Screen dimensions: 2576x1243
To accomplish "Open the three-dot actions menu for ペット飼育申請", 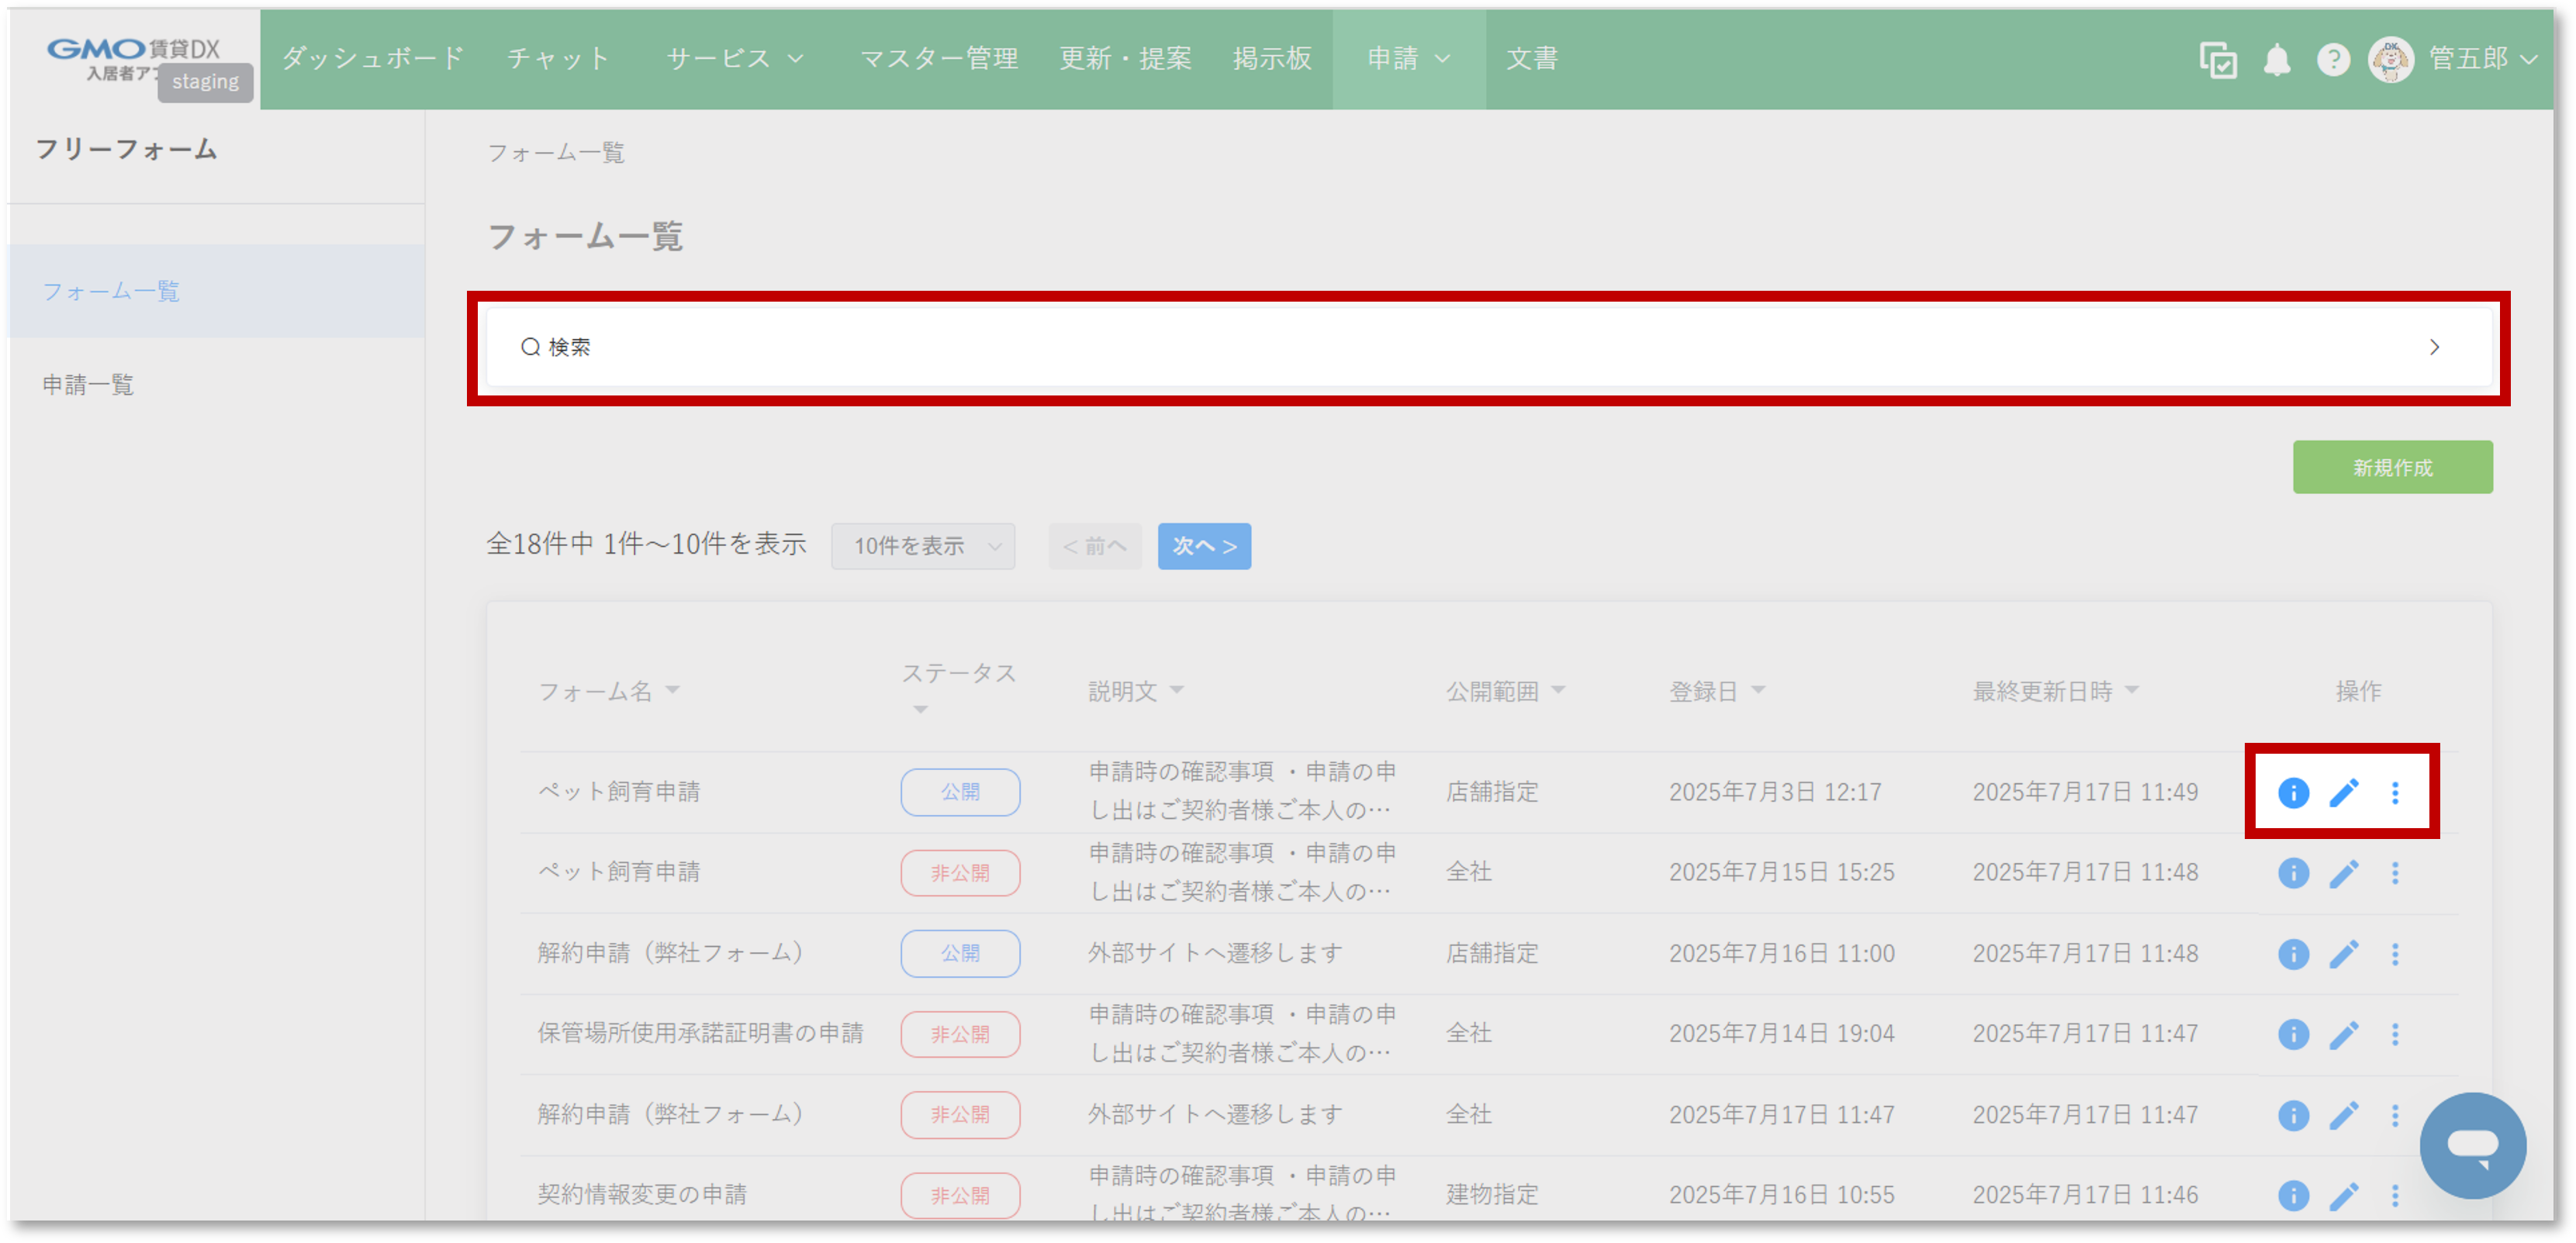I will [x=2396, y=792].
